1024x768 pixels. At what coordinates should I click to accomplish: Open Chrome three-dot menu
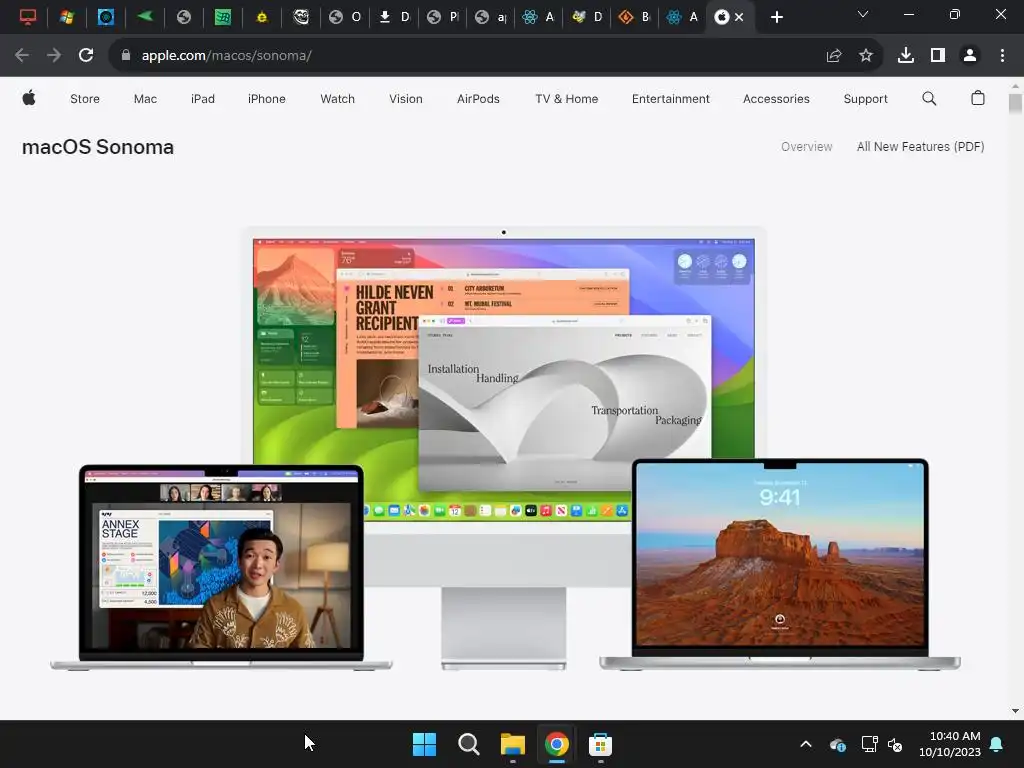tap(1002, 56)
